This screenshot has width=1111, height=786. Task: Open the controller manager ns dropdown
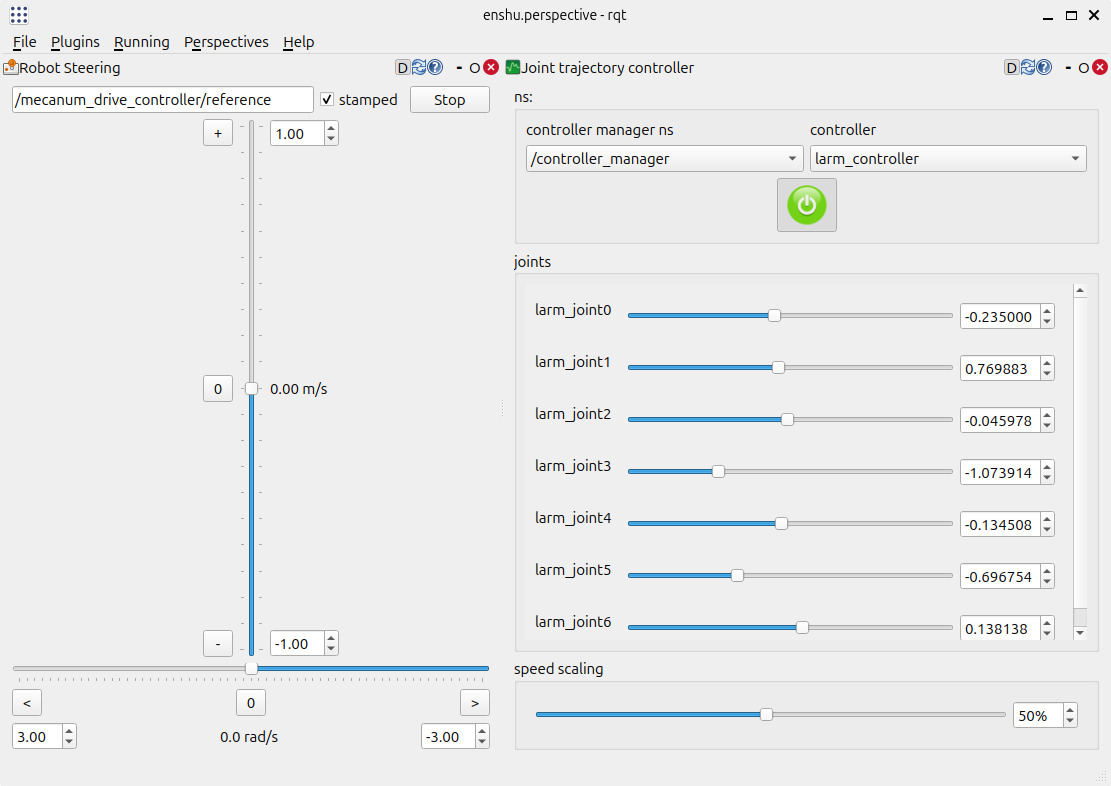[x=665, y=159]
